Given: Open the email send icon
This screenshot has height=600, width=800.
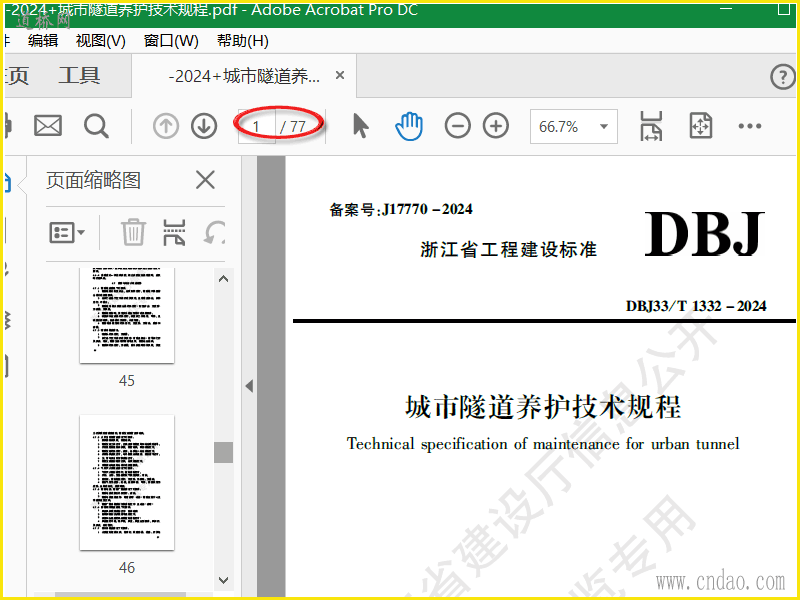Looking at the screenshot, I should [48, 126].
